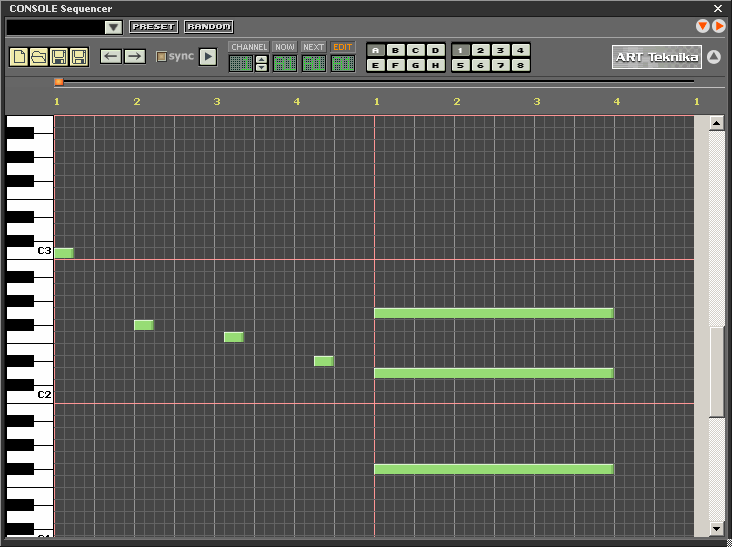Click the second floppy disk (save as) icon

[x=79, y=57]
